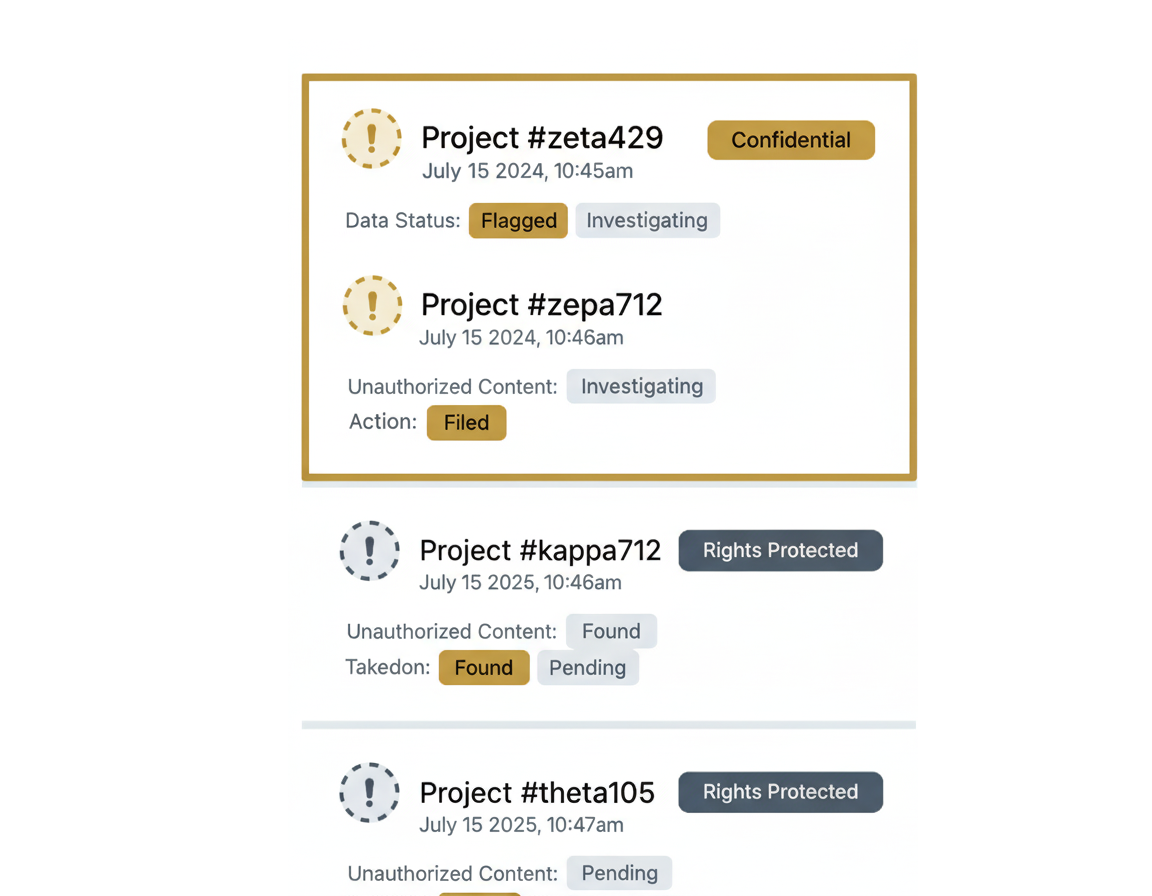Click the Flagged data status tag
The width and height of the screenshot is (1152, 896).
pyautogui.click(x=518, y=220)
